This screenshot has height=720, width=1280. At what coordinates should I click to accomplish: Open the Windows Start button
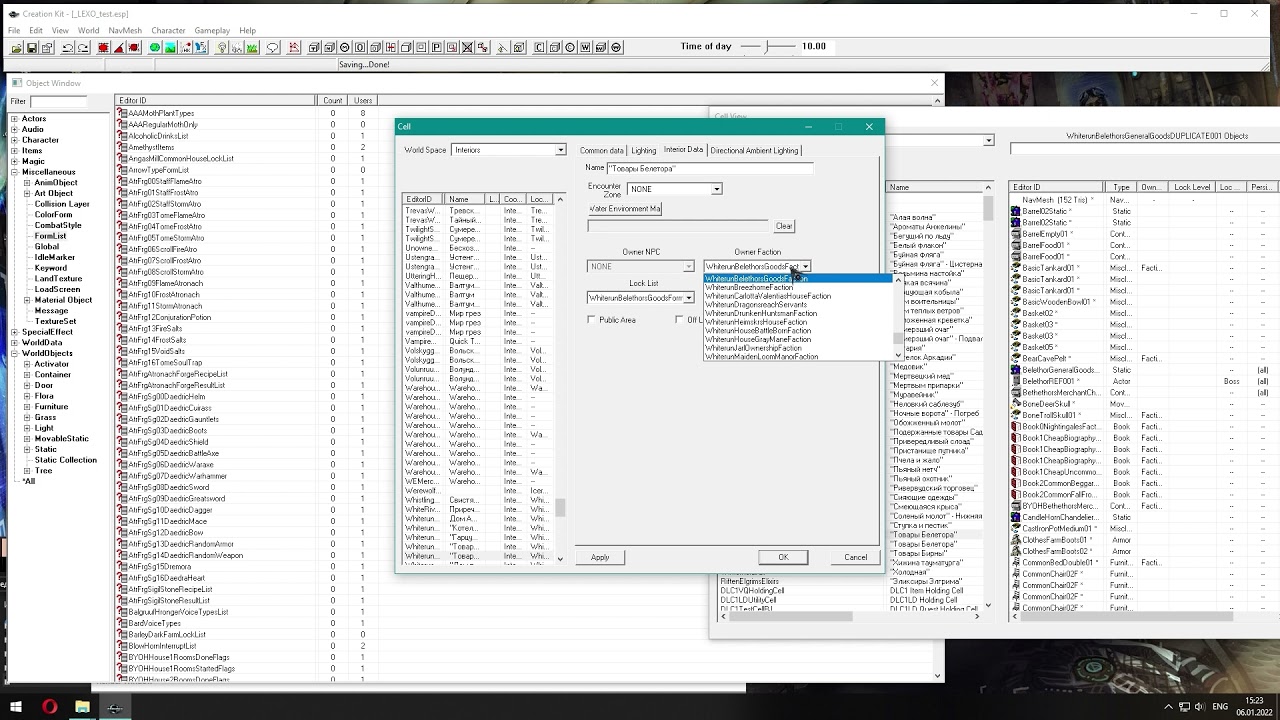pos(16,707)
